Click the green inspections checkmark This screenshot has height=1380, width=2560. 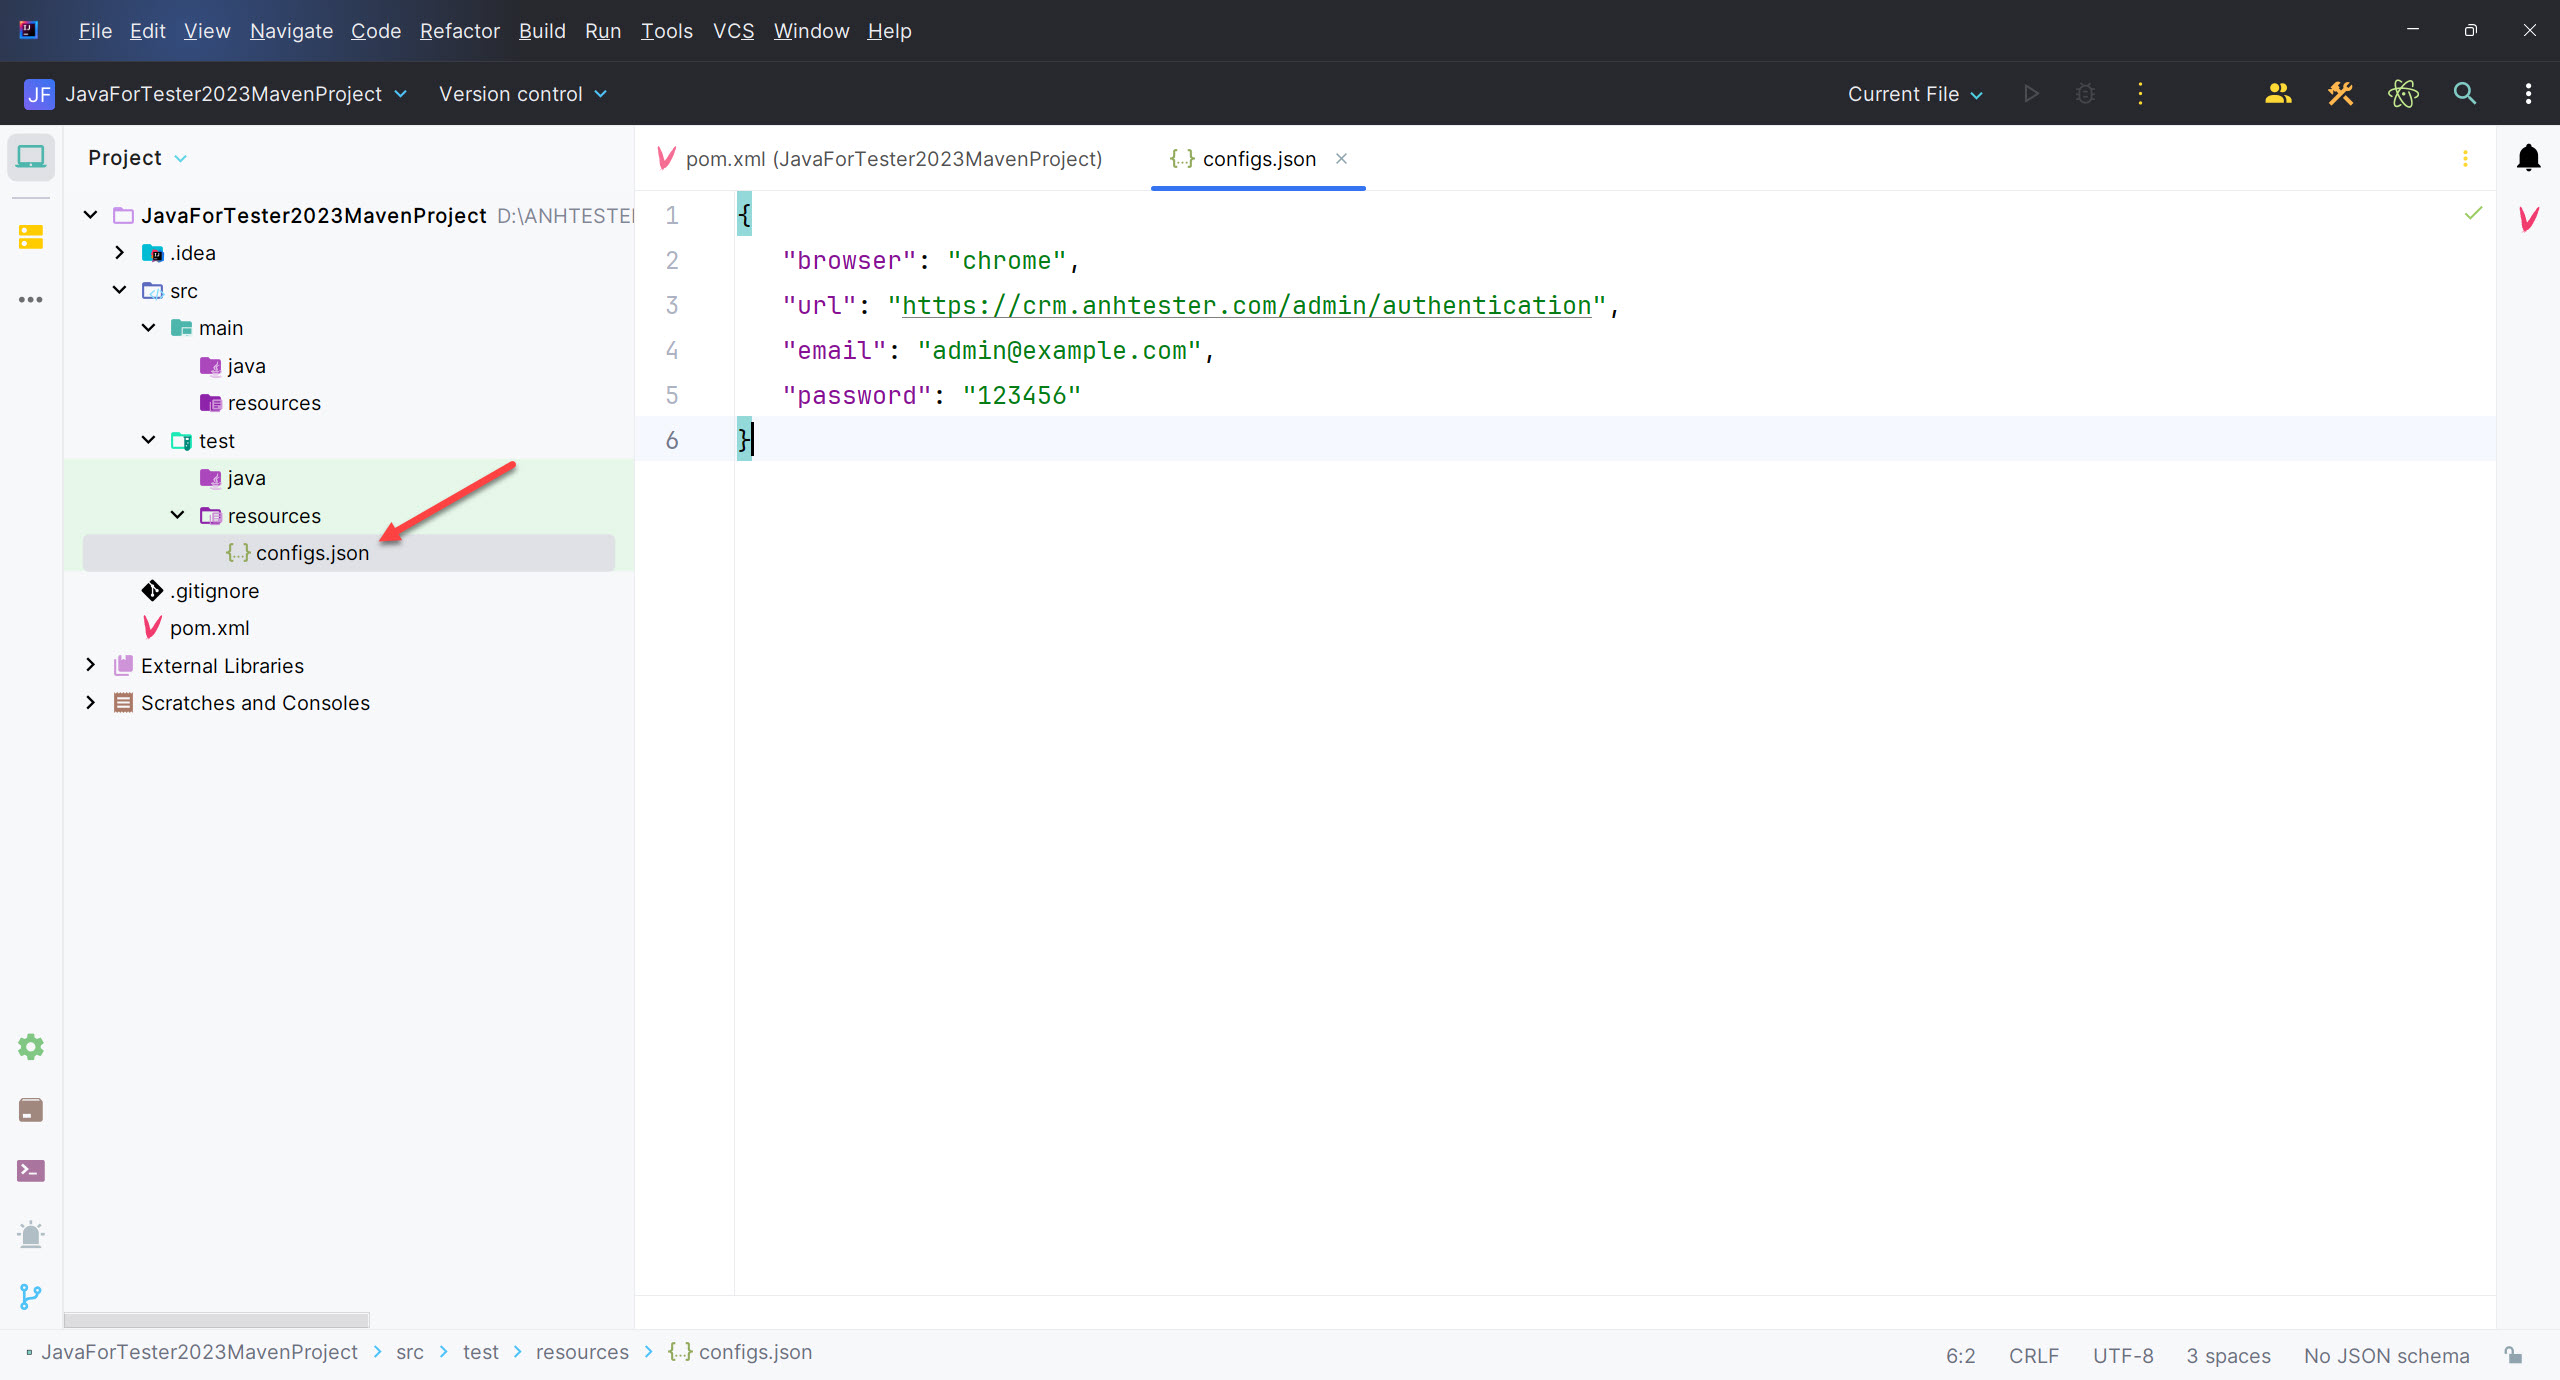click(2473, 213)
